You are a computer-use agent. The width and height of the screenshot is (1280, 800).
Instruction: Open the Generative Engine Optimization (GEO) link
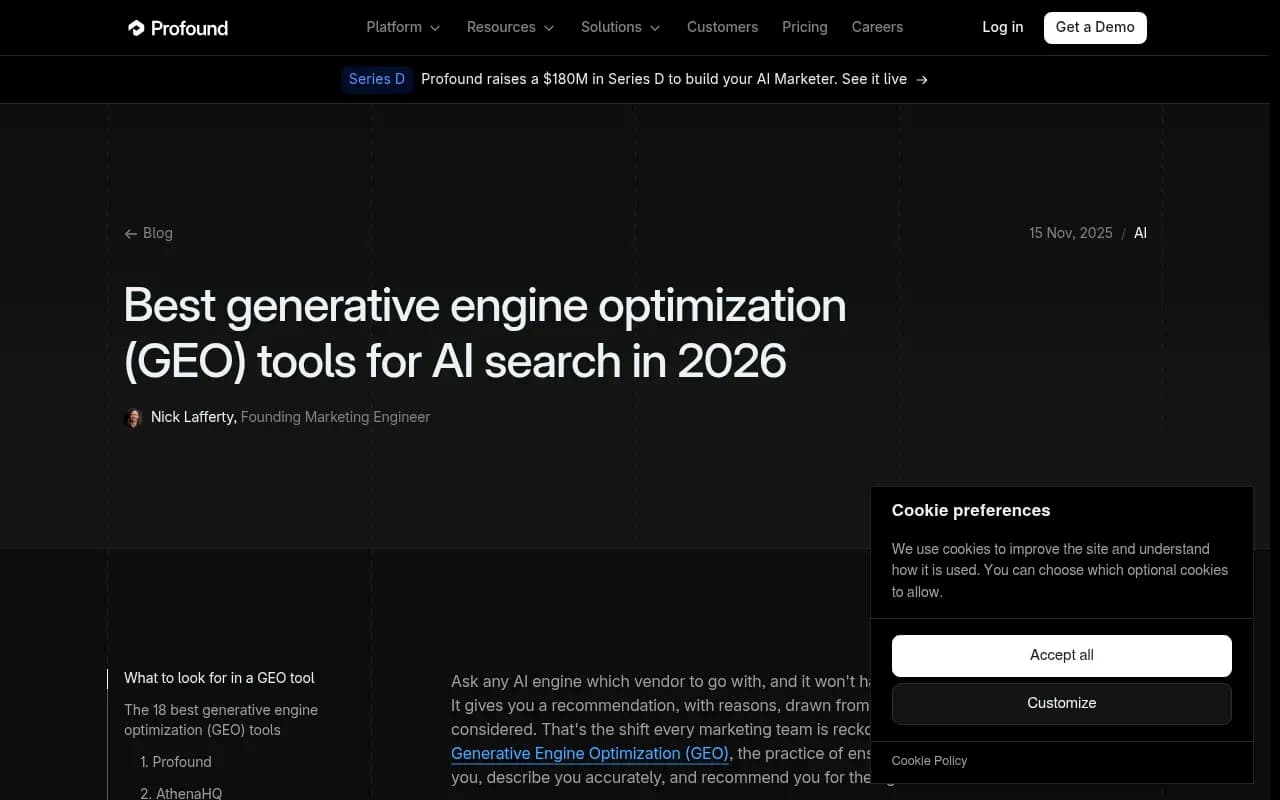point(591,754)
